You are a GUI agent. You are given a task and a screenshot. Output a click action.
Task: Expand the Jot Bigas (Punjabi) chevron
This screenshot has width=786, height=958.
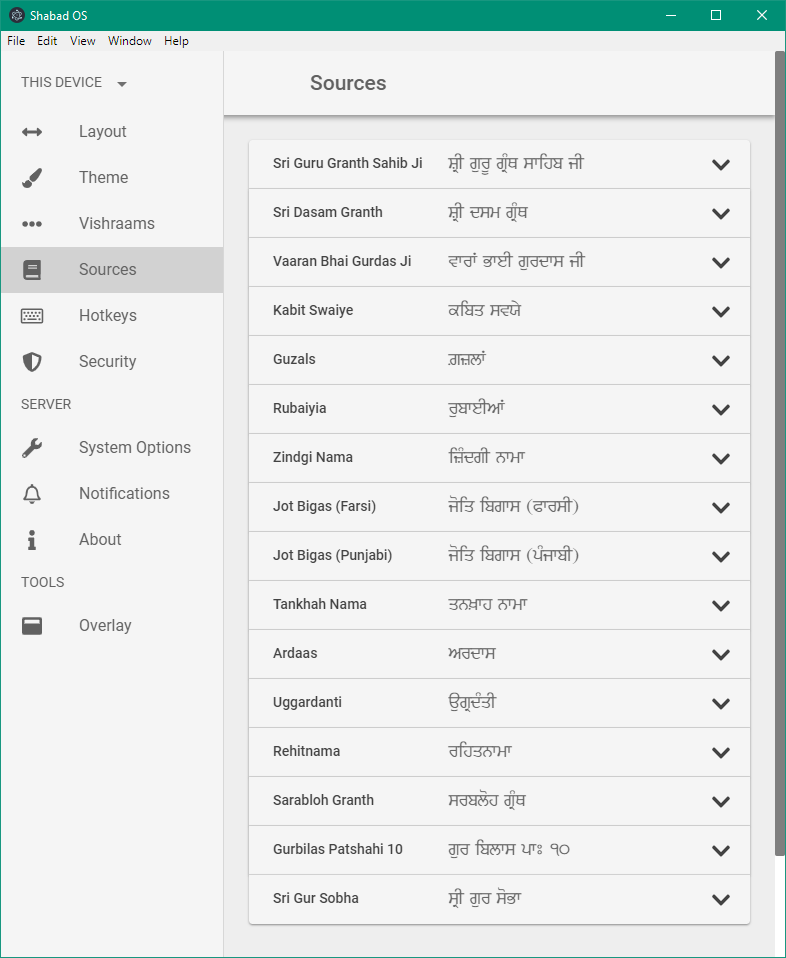[x=721, y=556]
